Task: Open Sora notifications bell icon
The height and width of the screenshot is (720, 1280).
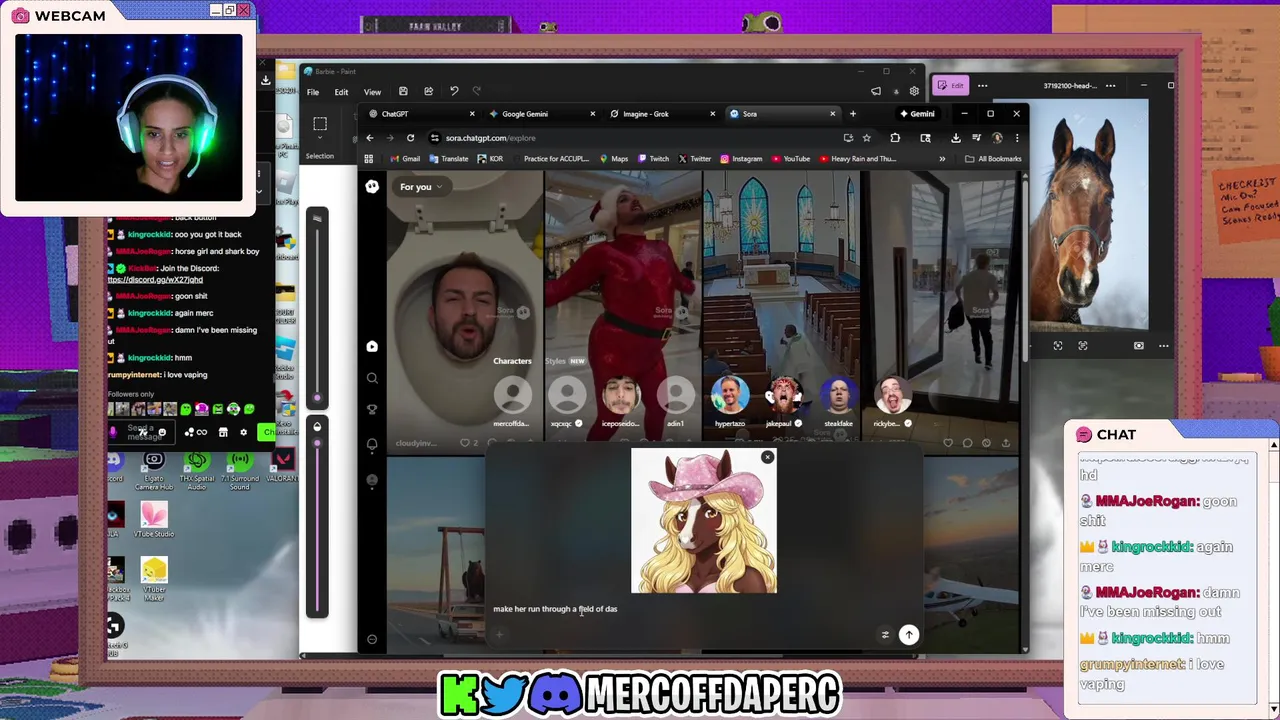Action: coord(372,444)
